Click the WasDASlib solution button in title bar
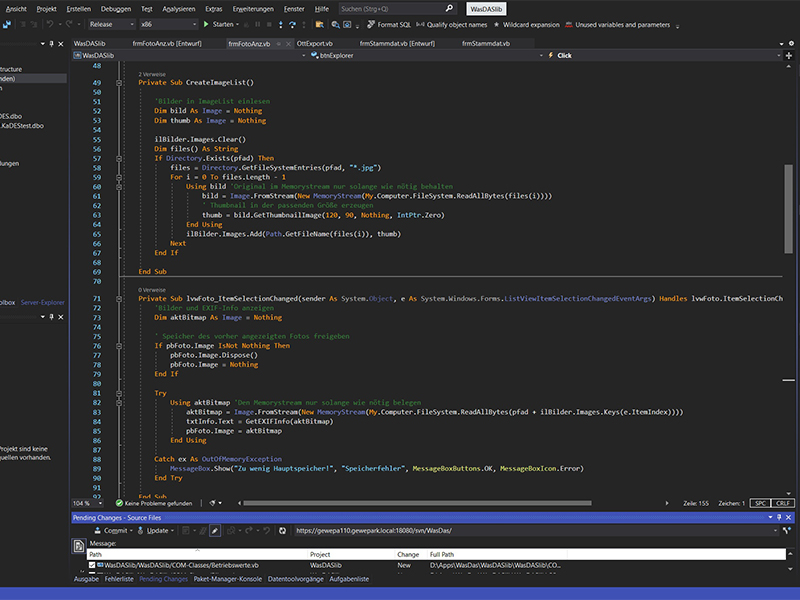The image size is (800, 600). pos(486,9)
